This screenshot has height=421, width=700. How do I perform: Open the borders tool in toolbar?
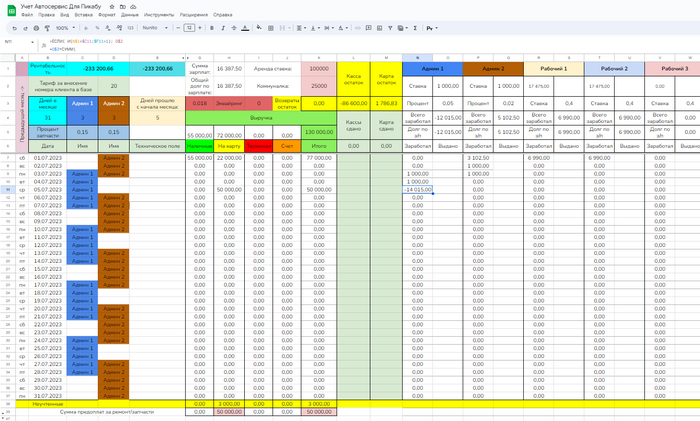pos(269,28)
